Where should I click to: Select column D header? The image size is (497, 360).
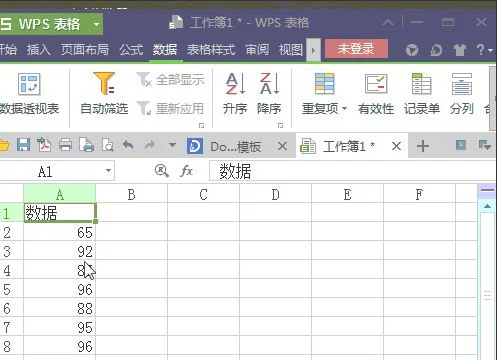[275, 194]
